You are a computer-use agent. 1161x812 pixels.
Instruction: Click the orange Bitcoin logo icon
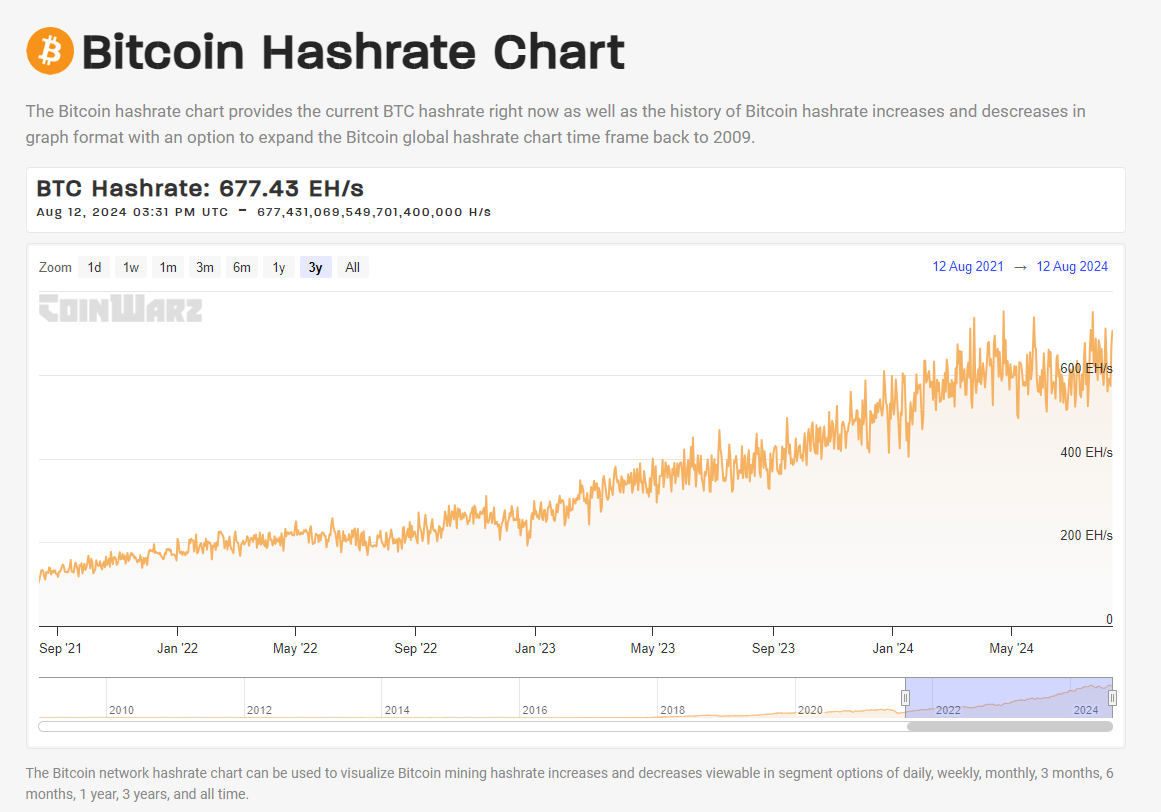(50, 51)
